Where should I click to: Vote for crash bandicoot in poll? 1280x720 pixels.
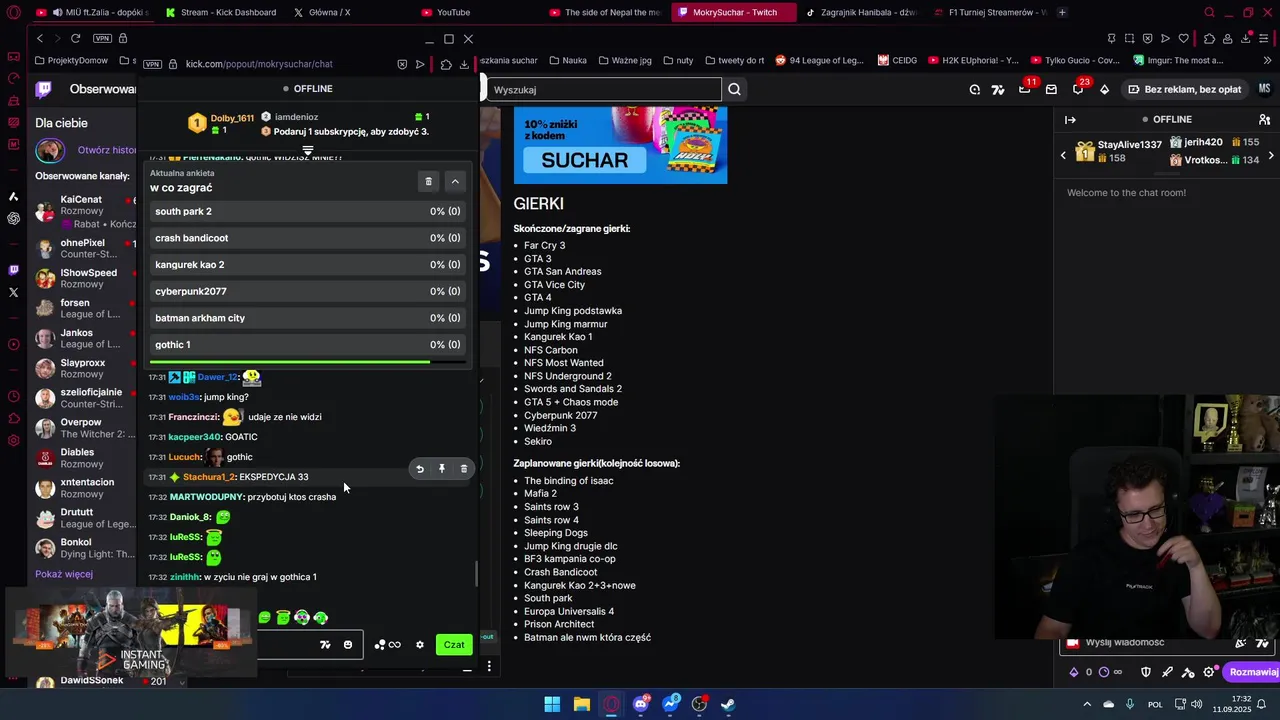307,238
